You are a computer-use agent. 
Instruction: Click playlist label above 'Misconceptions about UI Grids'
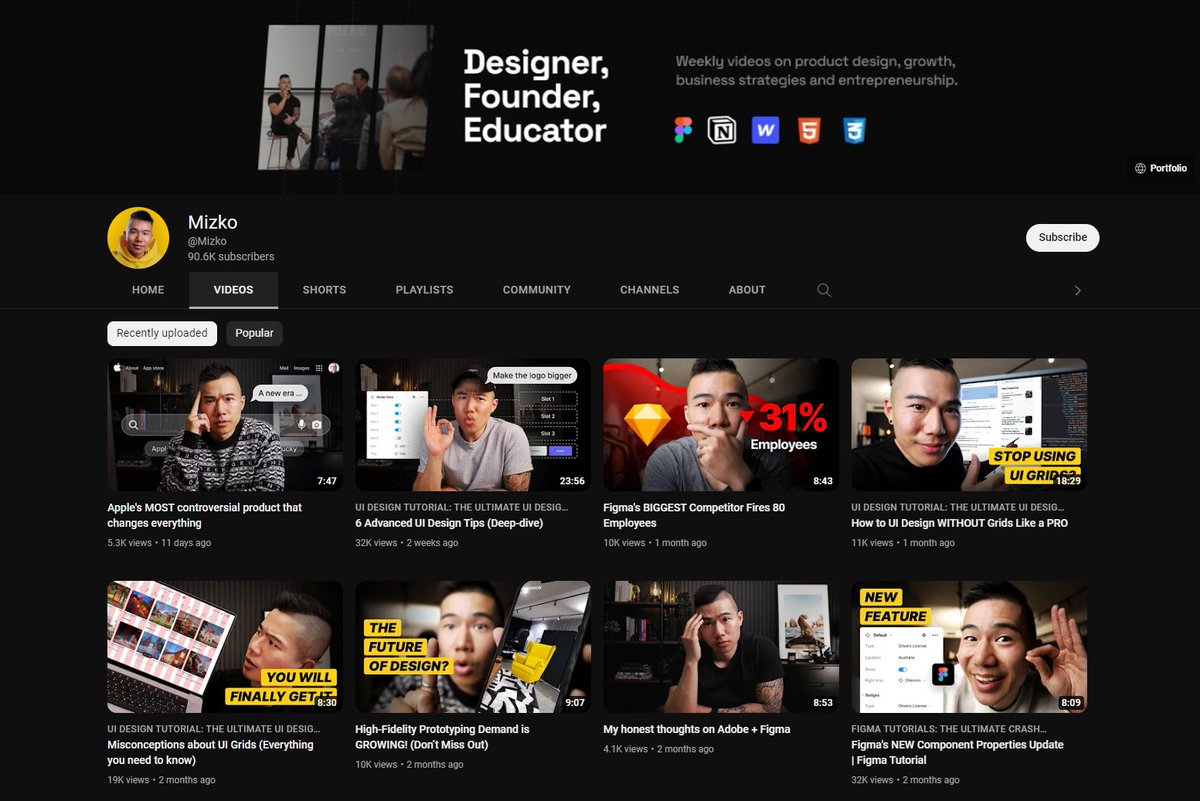click(x=213, y=730)
